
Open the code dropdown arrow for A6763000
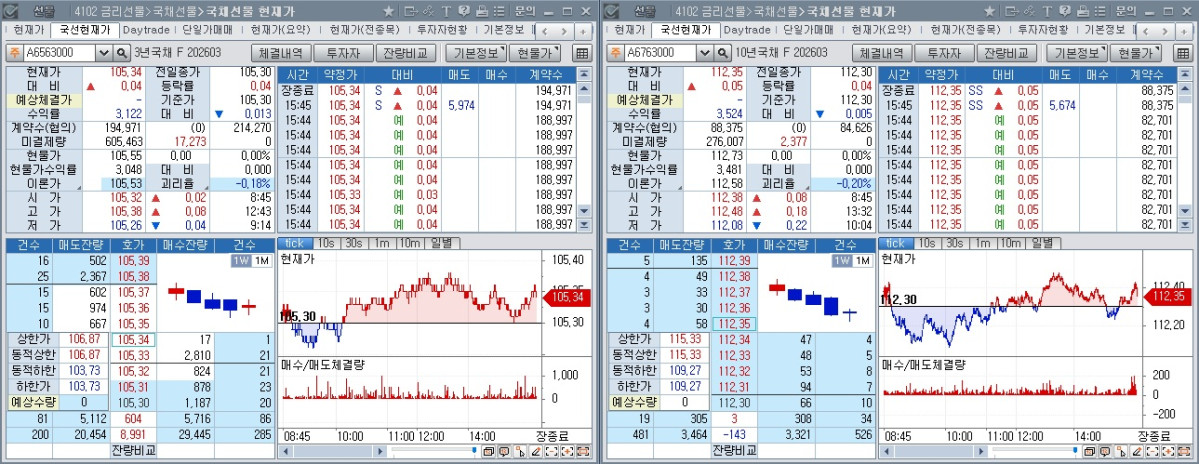[705, 53]
